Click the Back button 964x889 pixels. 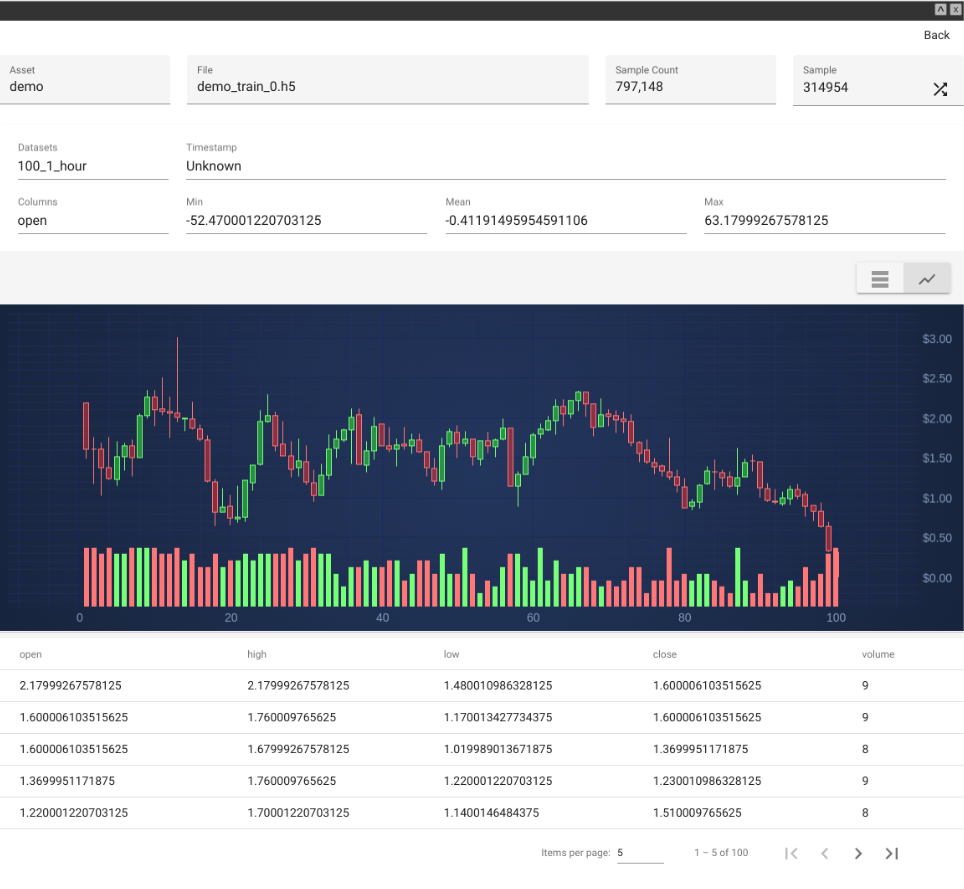tap(936, 35)
